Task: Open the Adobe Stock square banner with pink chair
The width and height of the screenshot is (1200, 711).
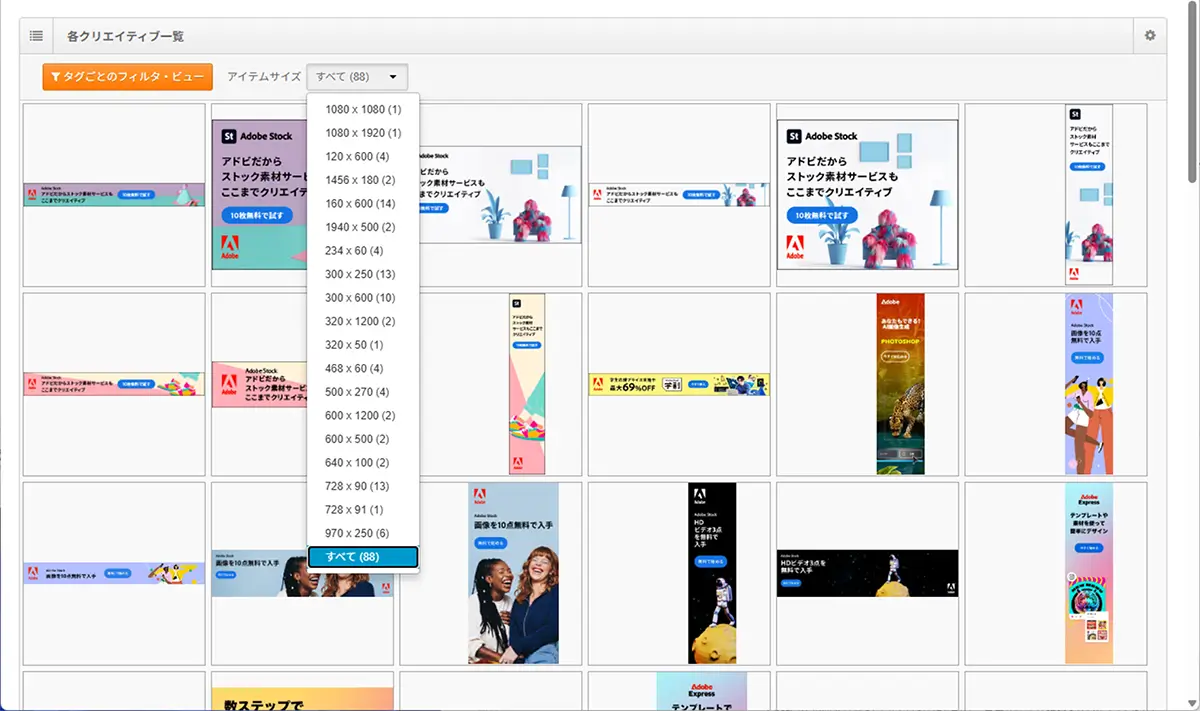Action: point(867,195)
